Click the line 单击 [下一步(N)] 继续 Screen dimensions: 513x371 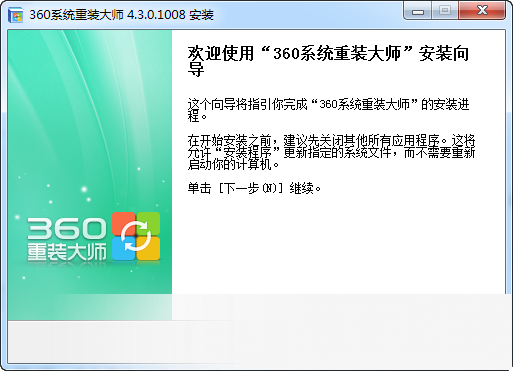pos(254,188)
